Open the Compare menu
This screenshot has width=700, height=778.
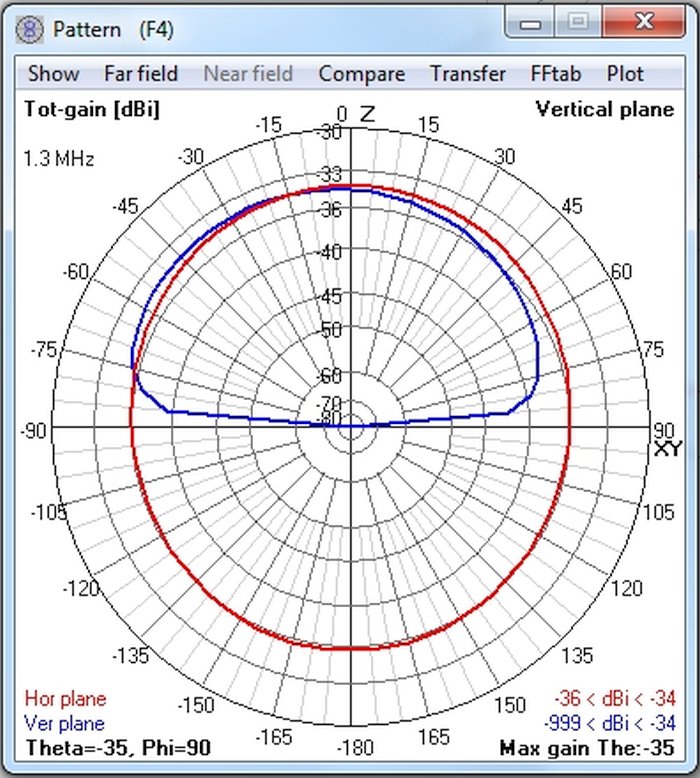[362, 74]
